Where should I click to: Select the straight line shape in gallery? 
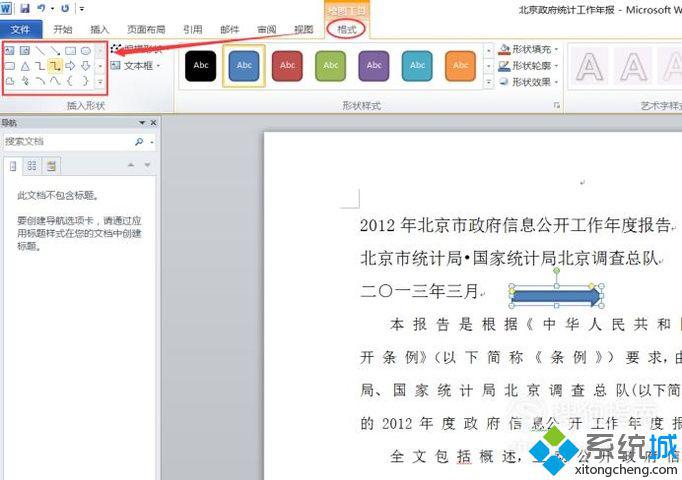[x=40, y=51]
